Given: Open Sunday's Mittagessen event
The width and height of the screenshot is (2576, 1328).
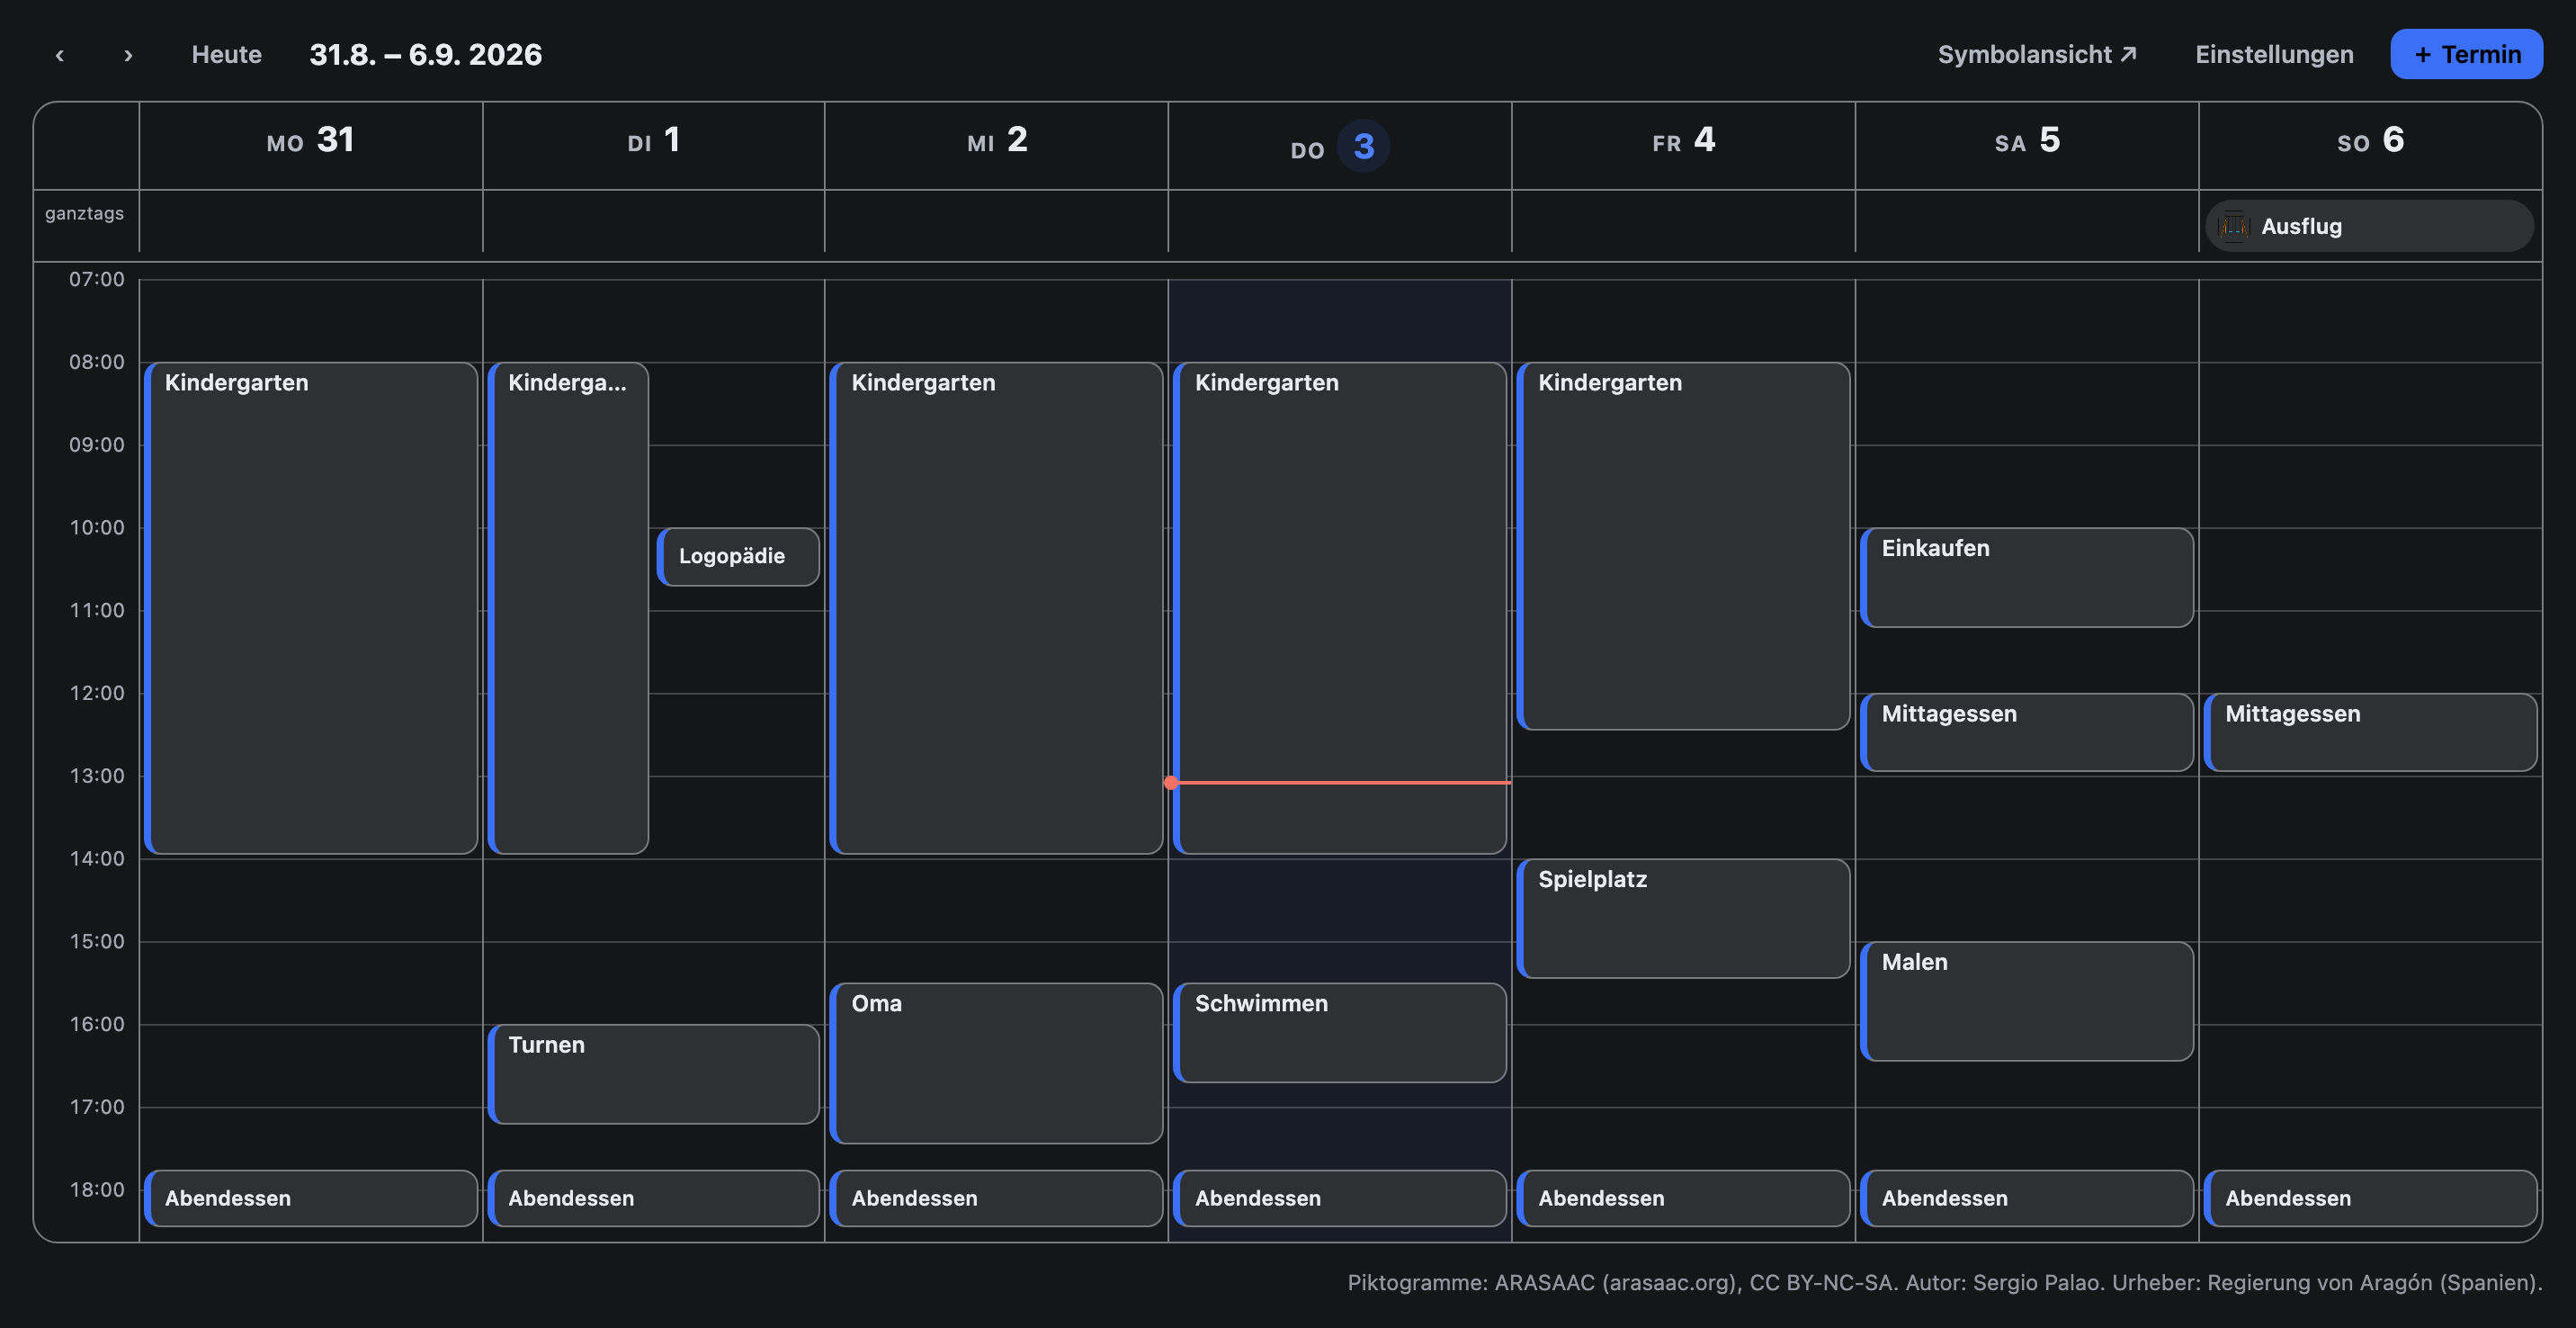Looking at the screenshot, I should pos(2370,733).
